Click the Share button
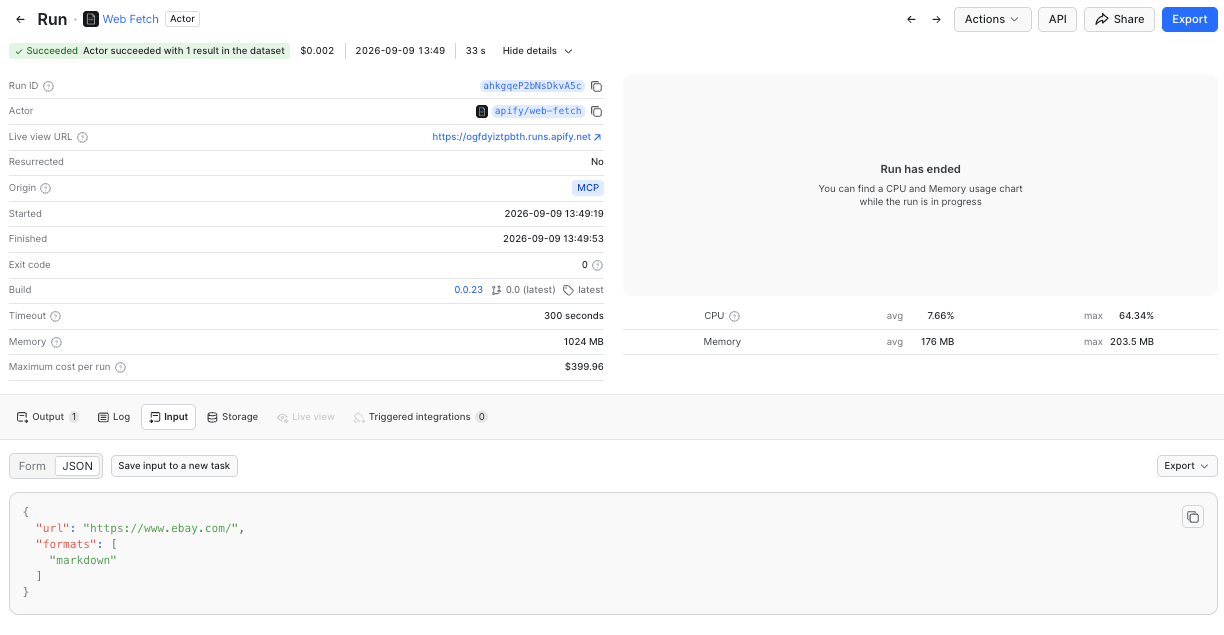1224x635 pixels. click(x=1119, y=19)
